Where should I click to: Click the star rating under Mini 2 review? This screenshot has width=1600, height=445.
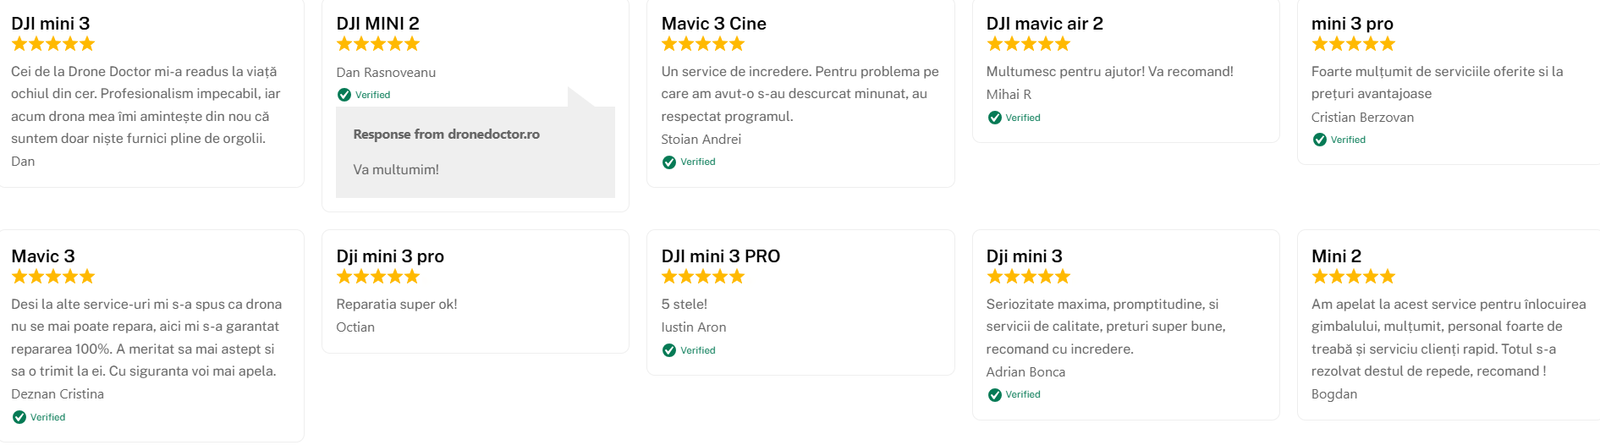point(1353,277)
